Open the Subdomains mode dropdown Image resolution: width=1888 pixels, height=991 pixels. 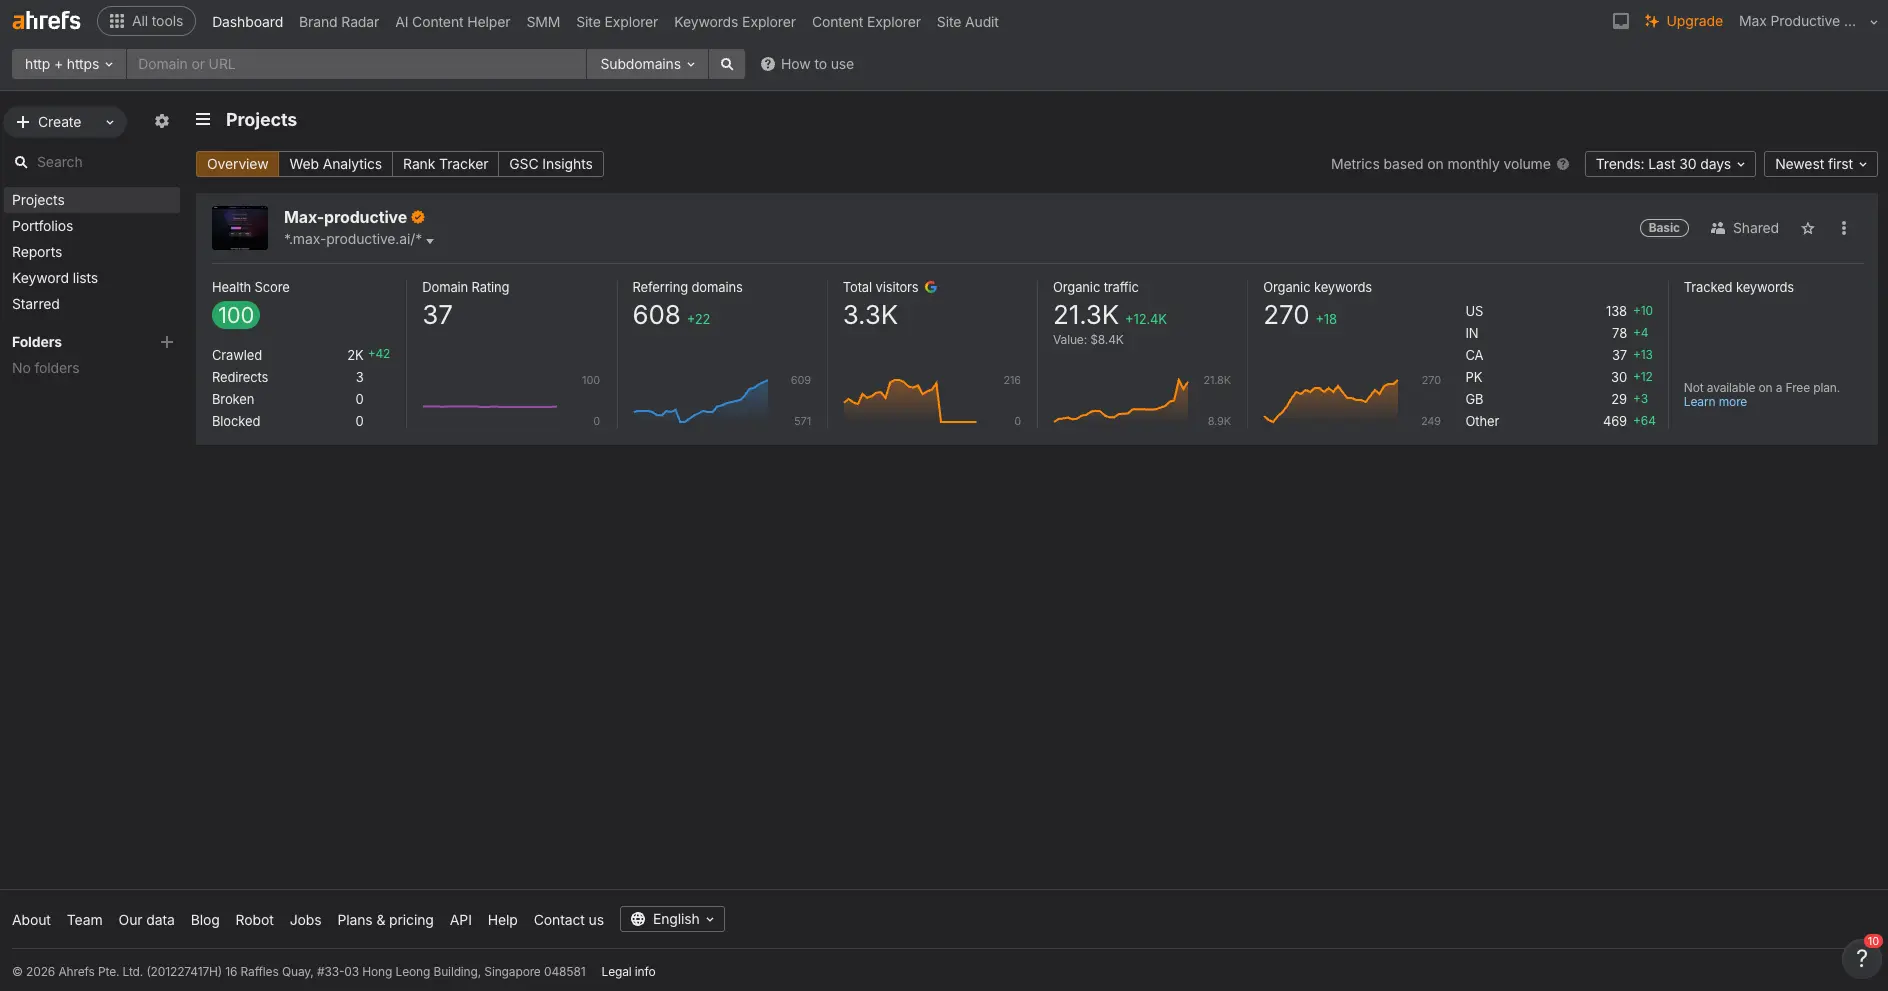coord(647,64)
